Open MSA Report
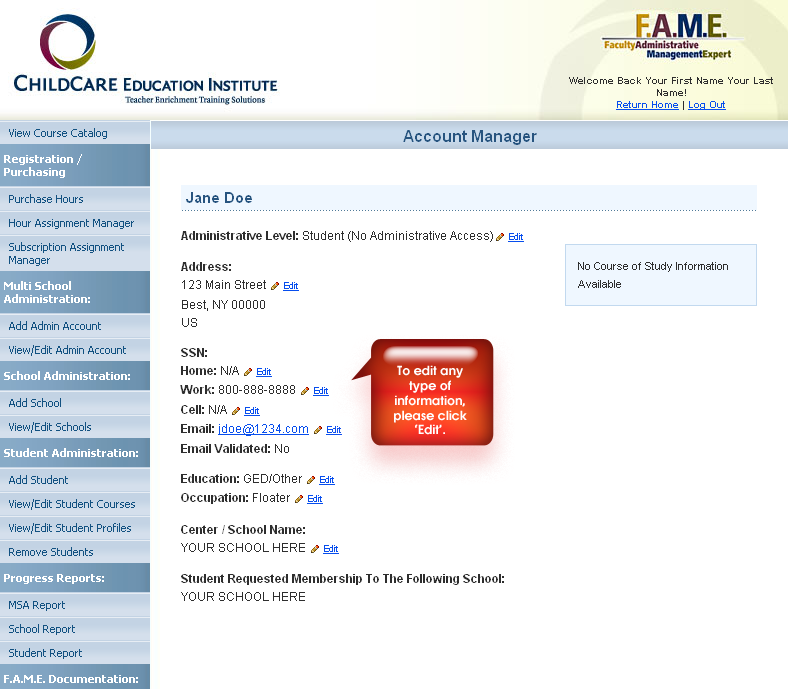 coord(75,605)
